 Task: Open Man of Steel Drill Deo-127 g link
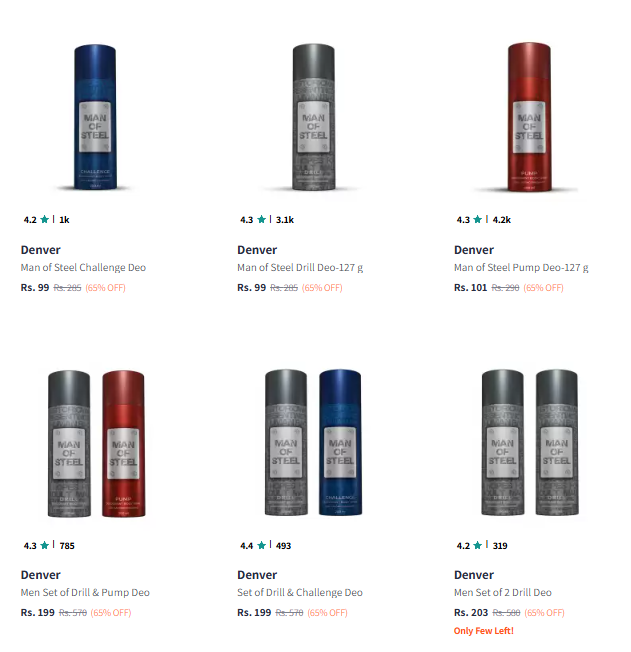click(x=300, y=267)
